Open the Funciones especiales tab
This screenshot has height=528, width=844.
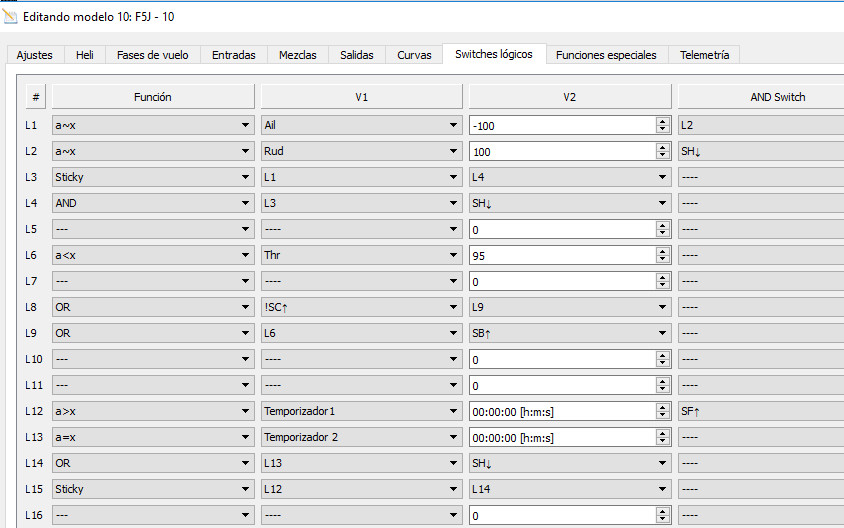[x=606, y=55]
